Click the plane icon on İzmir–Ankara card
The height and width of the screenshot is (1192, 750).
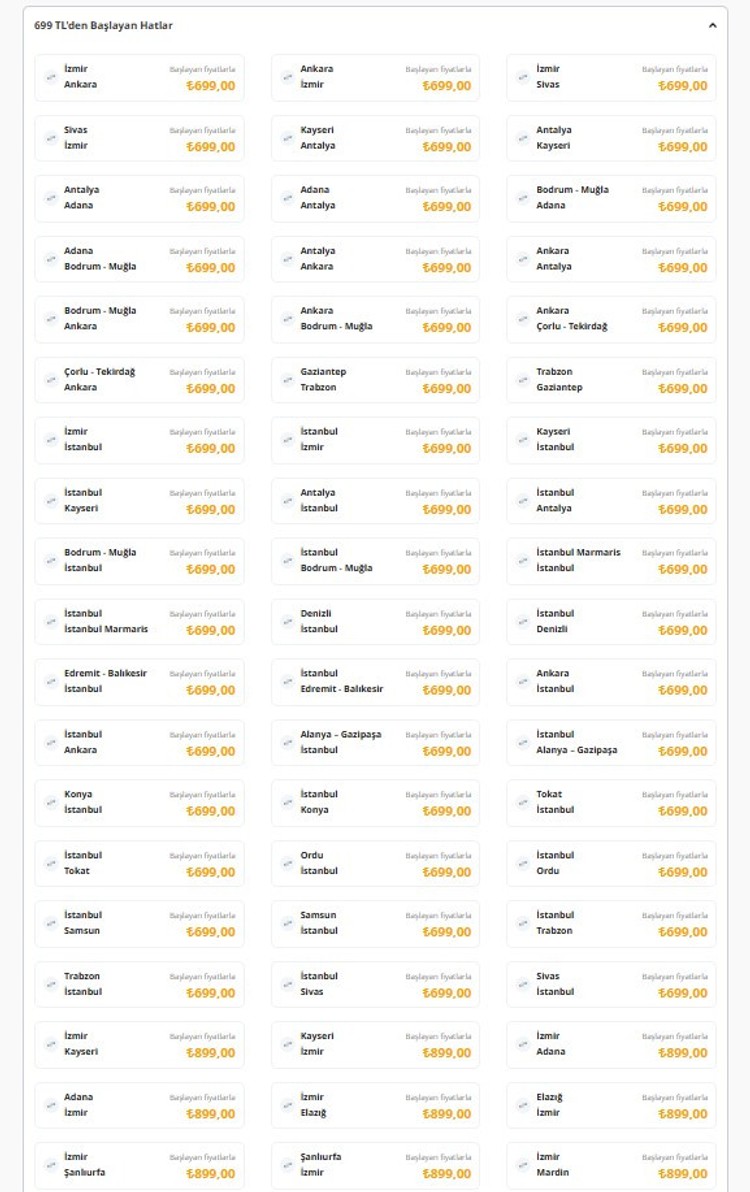[x=51, y=77]
